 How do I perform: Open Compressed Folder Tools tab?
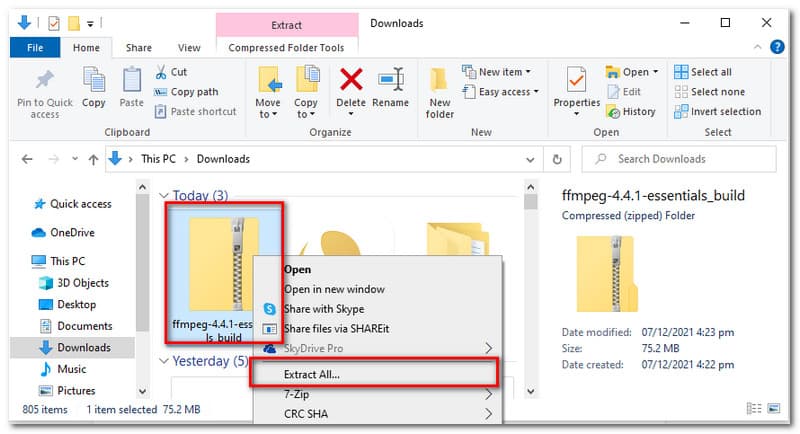286,47
